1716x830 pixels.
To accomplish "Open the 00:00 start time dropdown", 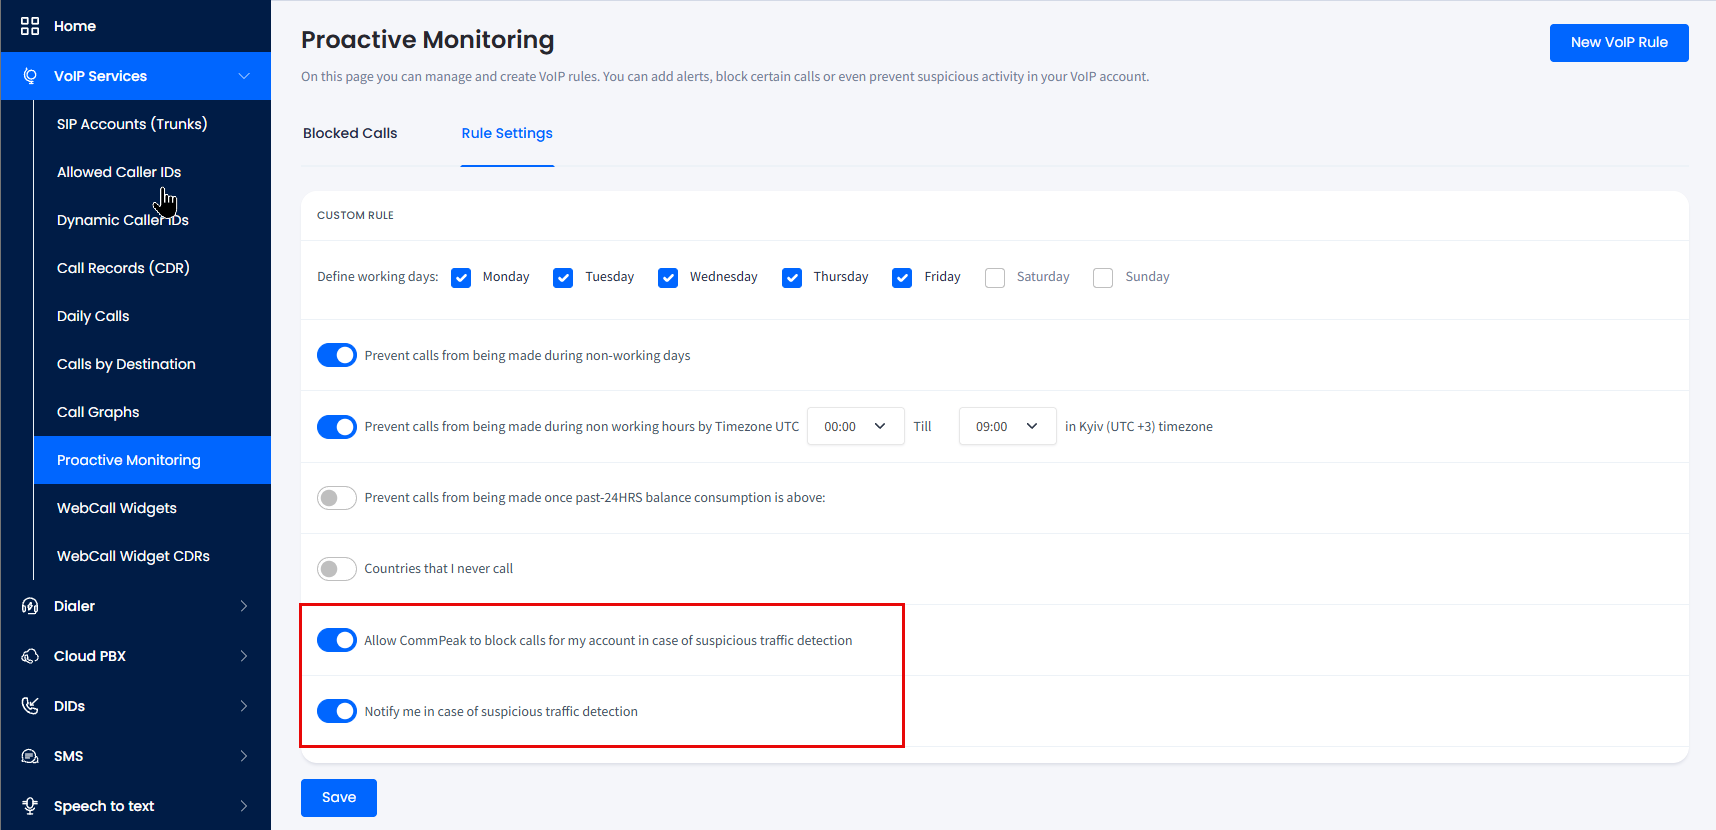I will click(856, 426).
